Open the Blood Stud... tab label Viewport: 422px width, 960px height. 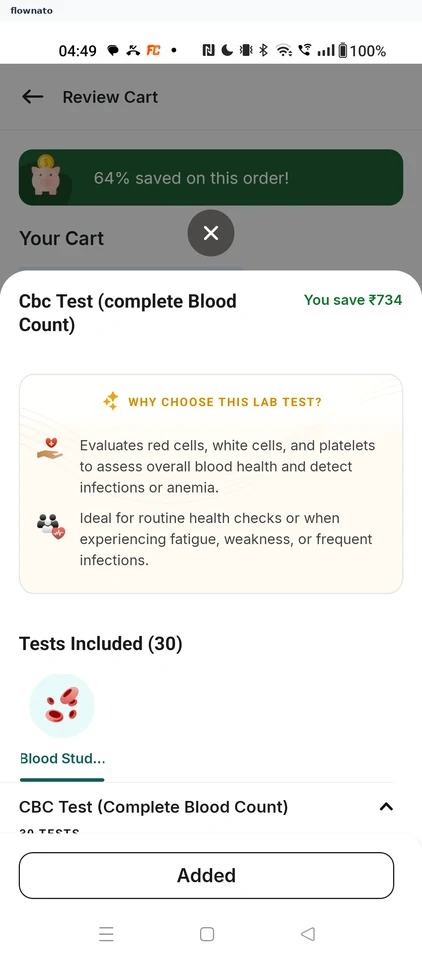[x=62, y=759]
